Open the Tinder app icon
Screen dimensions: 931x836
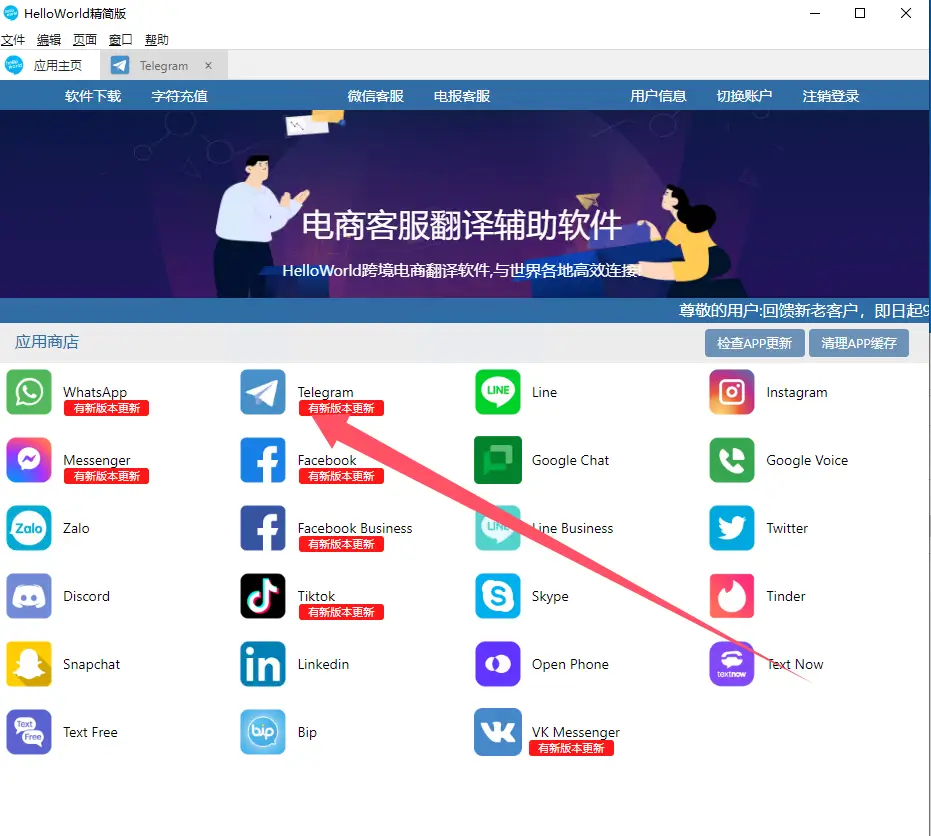coord(732,596)
